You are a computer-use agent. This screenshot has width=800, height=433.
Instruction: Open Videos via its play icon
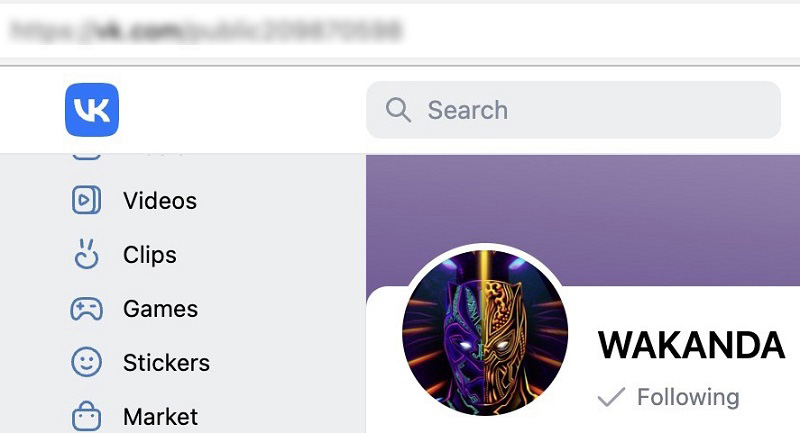coord(86,200)
